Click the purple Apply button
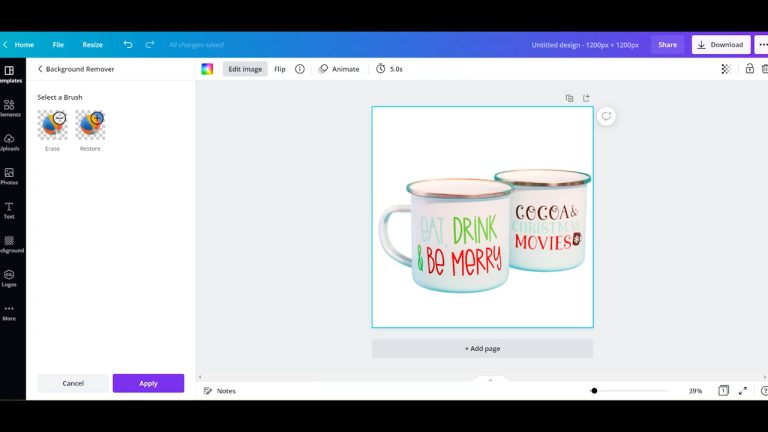The image size is (768, 432). [x=148, y=383]
